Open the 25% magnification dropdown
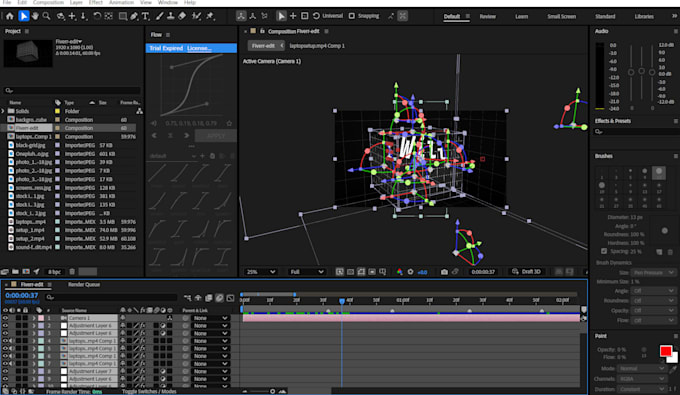Image resolution: width=680 pixels, height=395 pixels. tap(260, 272)
